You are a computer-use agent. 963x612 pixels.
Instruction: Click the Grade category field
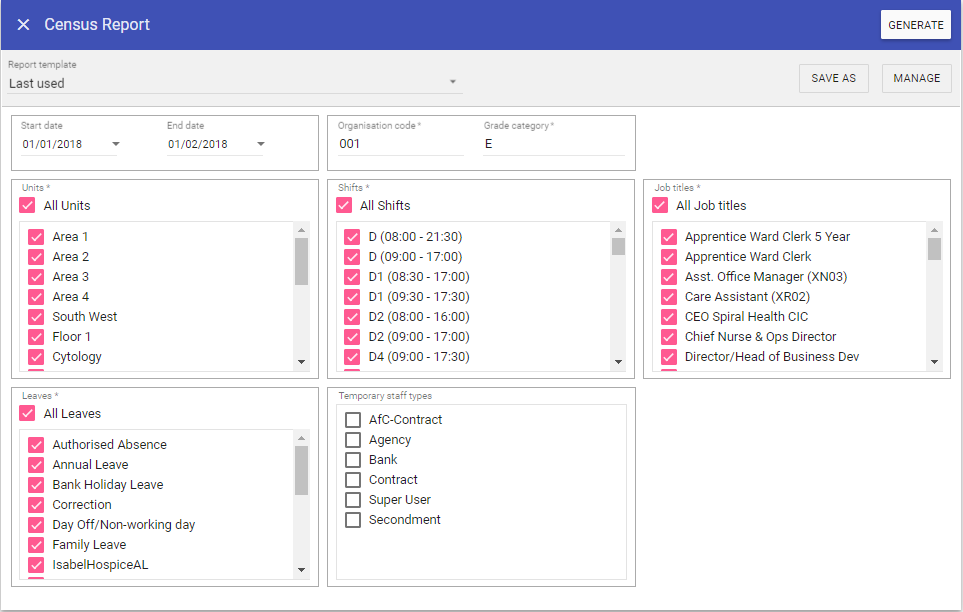553,144
